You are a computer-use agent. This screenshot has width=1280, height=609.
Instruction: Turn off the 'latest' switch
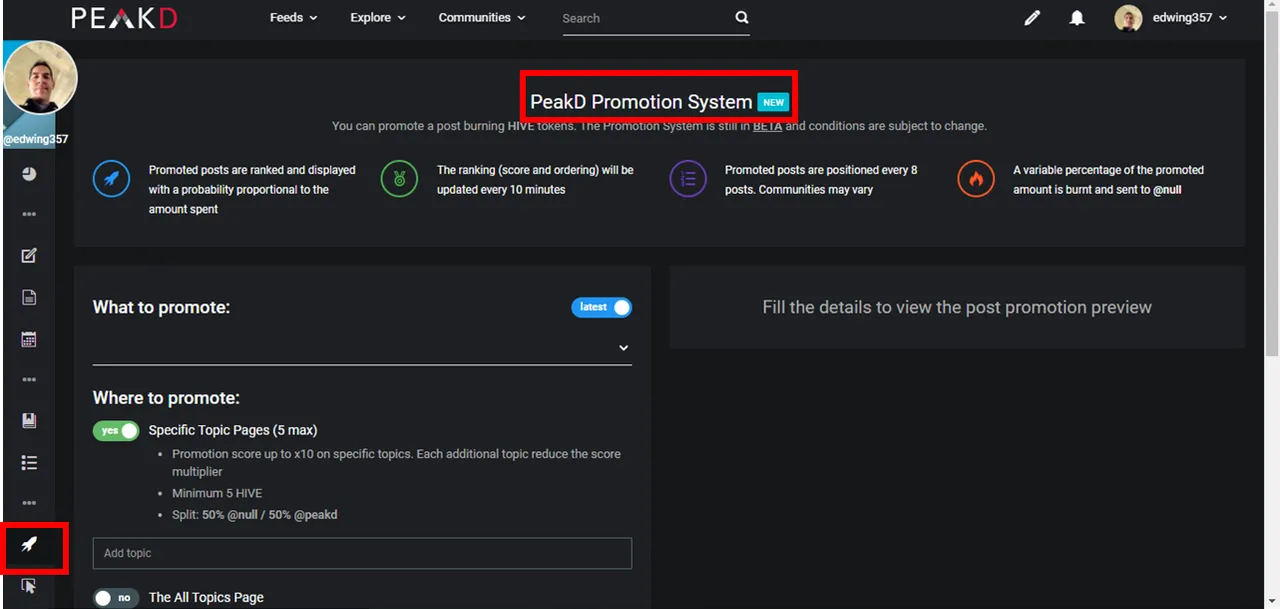coord(602,307)
